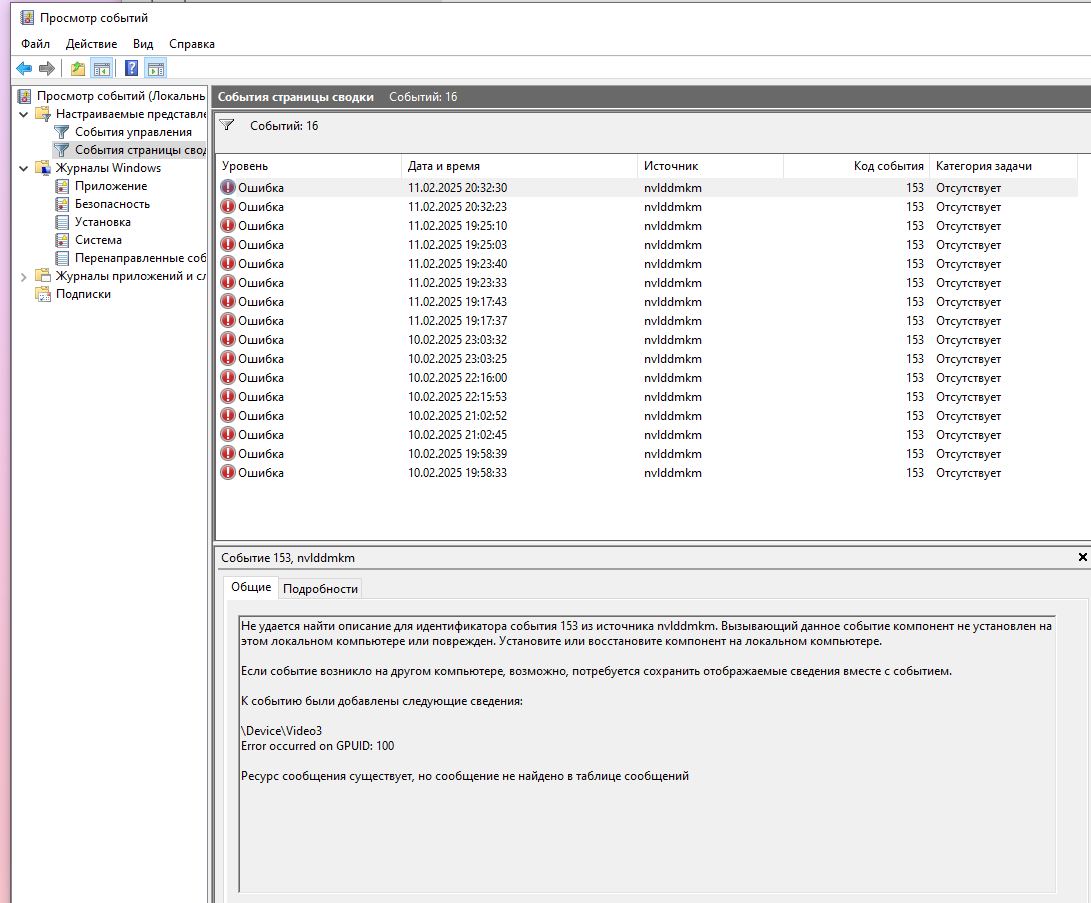Sort events by the Категория задачи column
Image resolution: width=1091 pixels, height=903 pixels.
(x=1003, y=166)
